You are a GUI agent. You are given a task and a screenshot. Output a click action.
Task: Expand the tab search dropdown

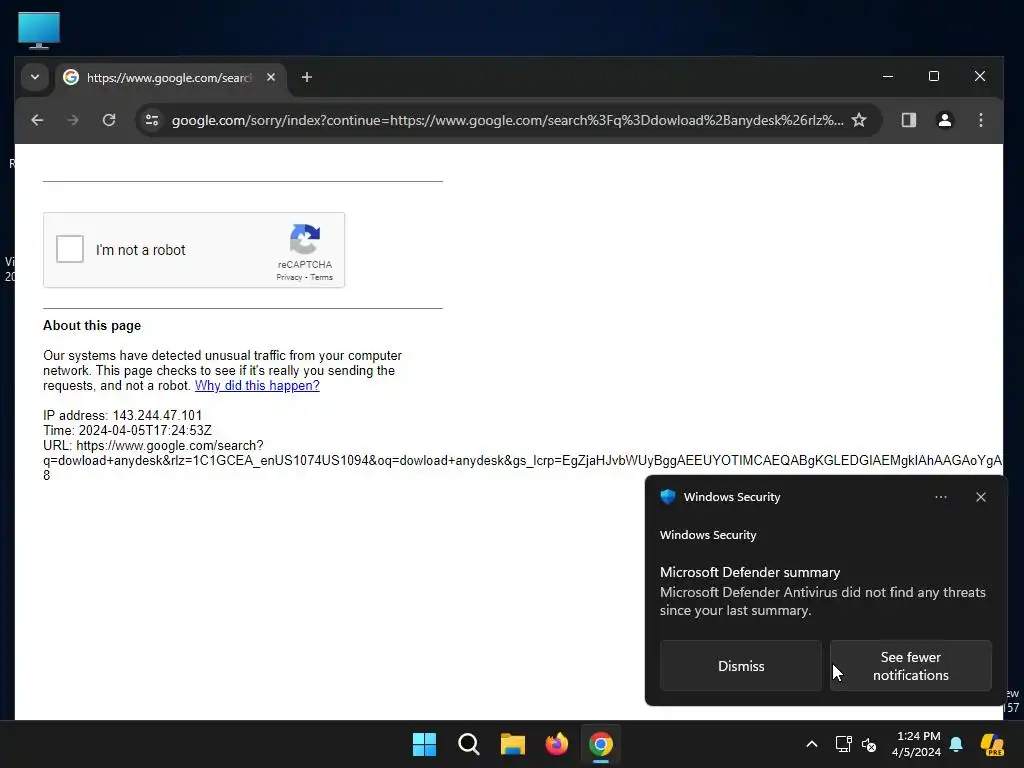pyautogui.click(x=35, y=77)
